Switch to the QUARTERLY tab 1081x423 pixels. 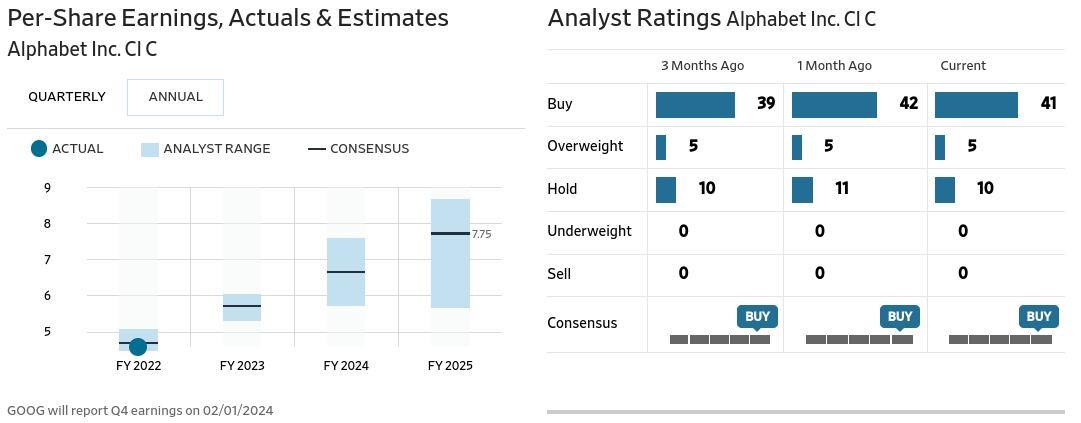click(x=67, y=97)
